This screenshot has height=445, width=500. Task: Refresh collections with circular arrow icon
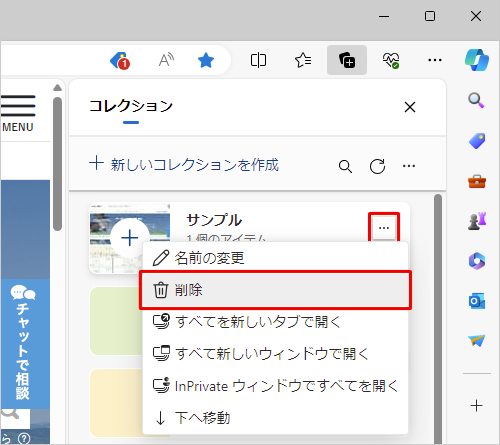click(377, 166)
